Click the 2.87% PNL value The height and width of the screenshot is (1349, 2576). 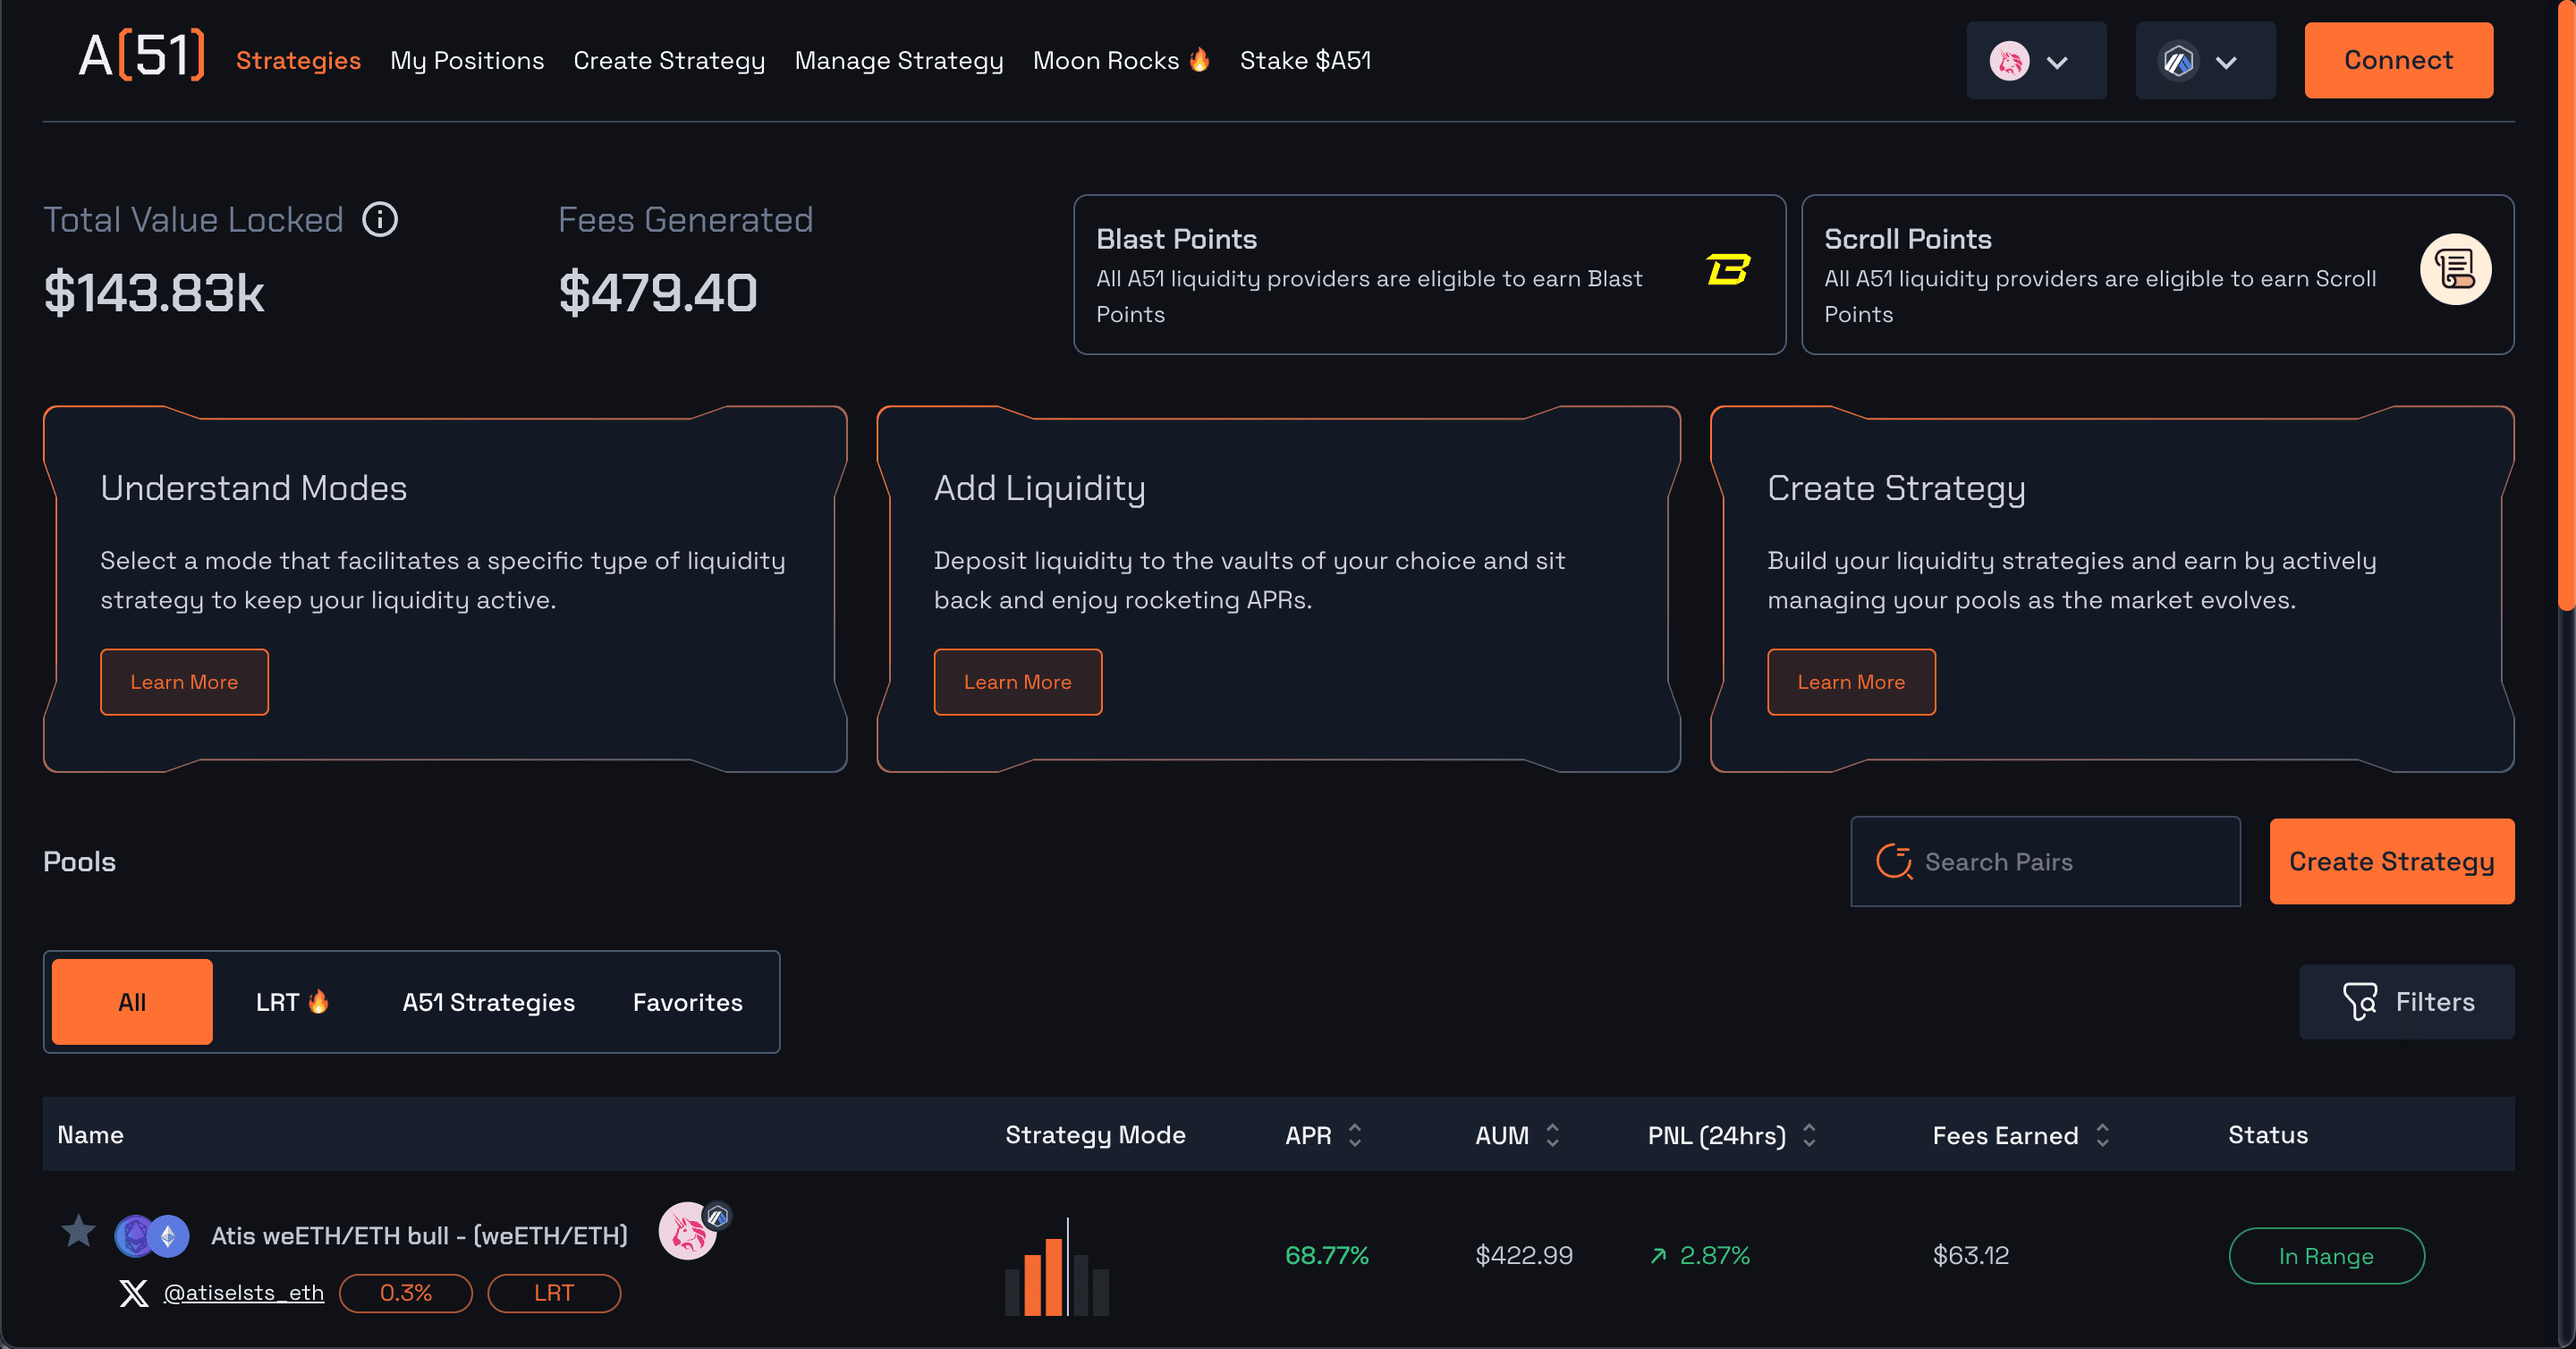click(1714, 1255)
